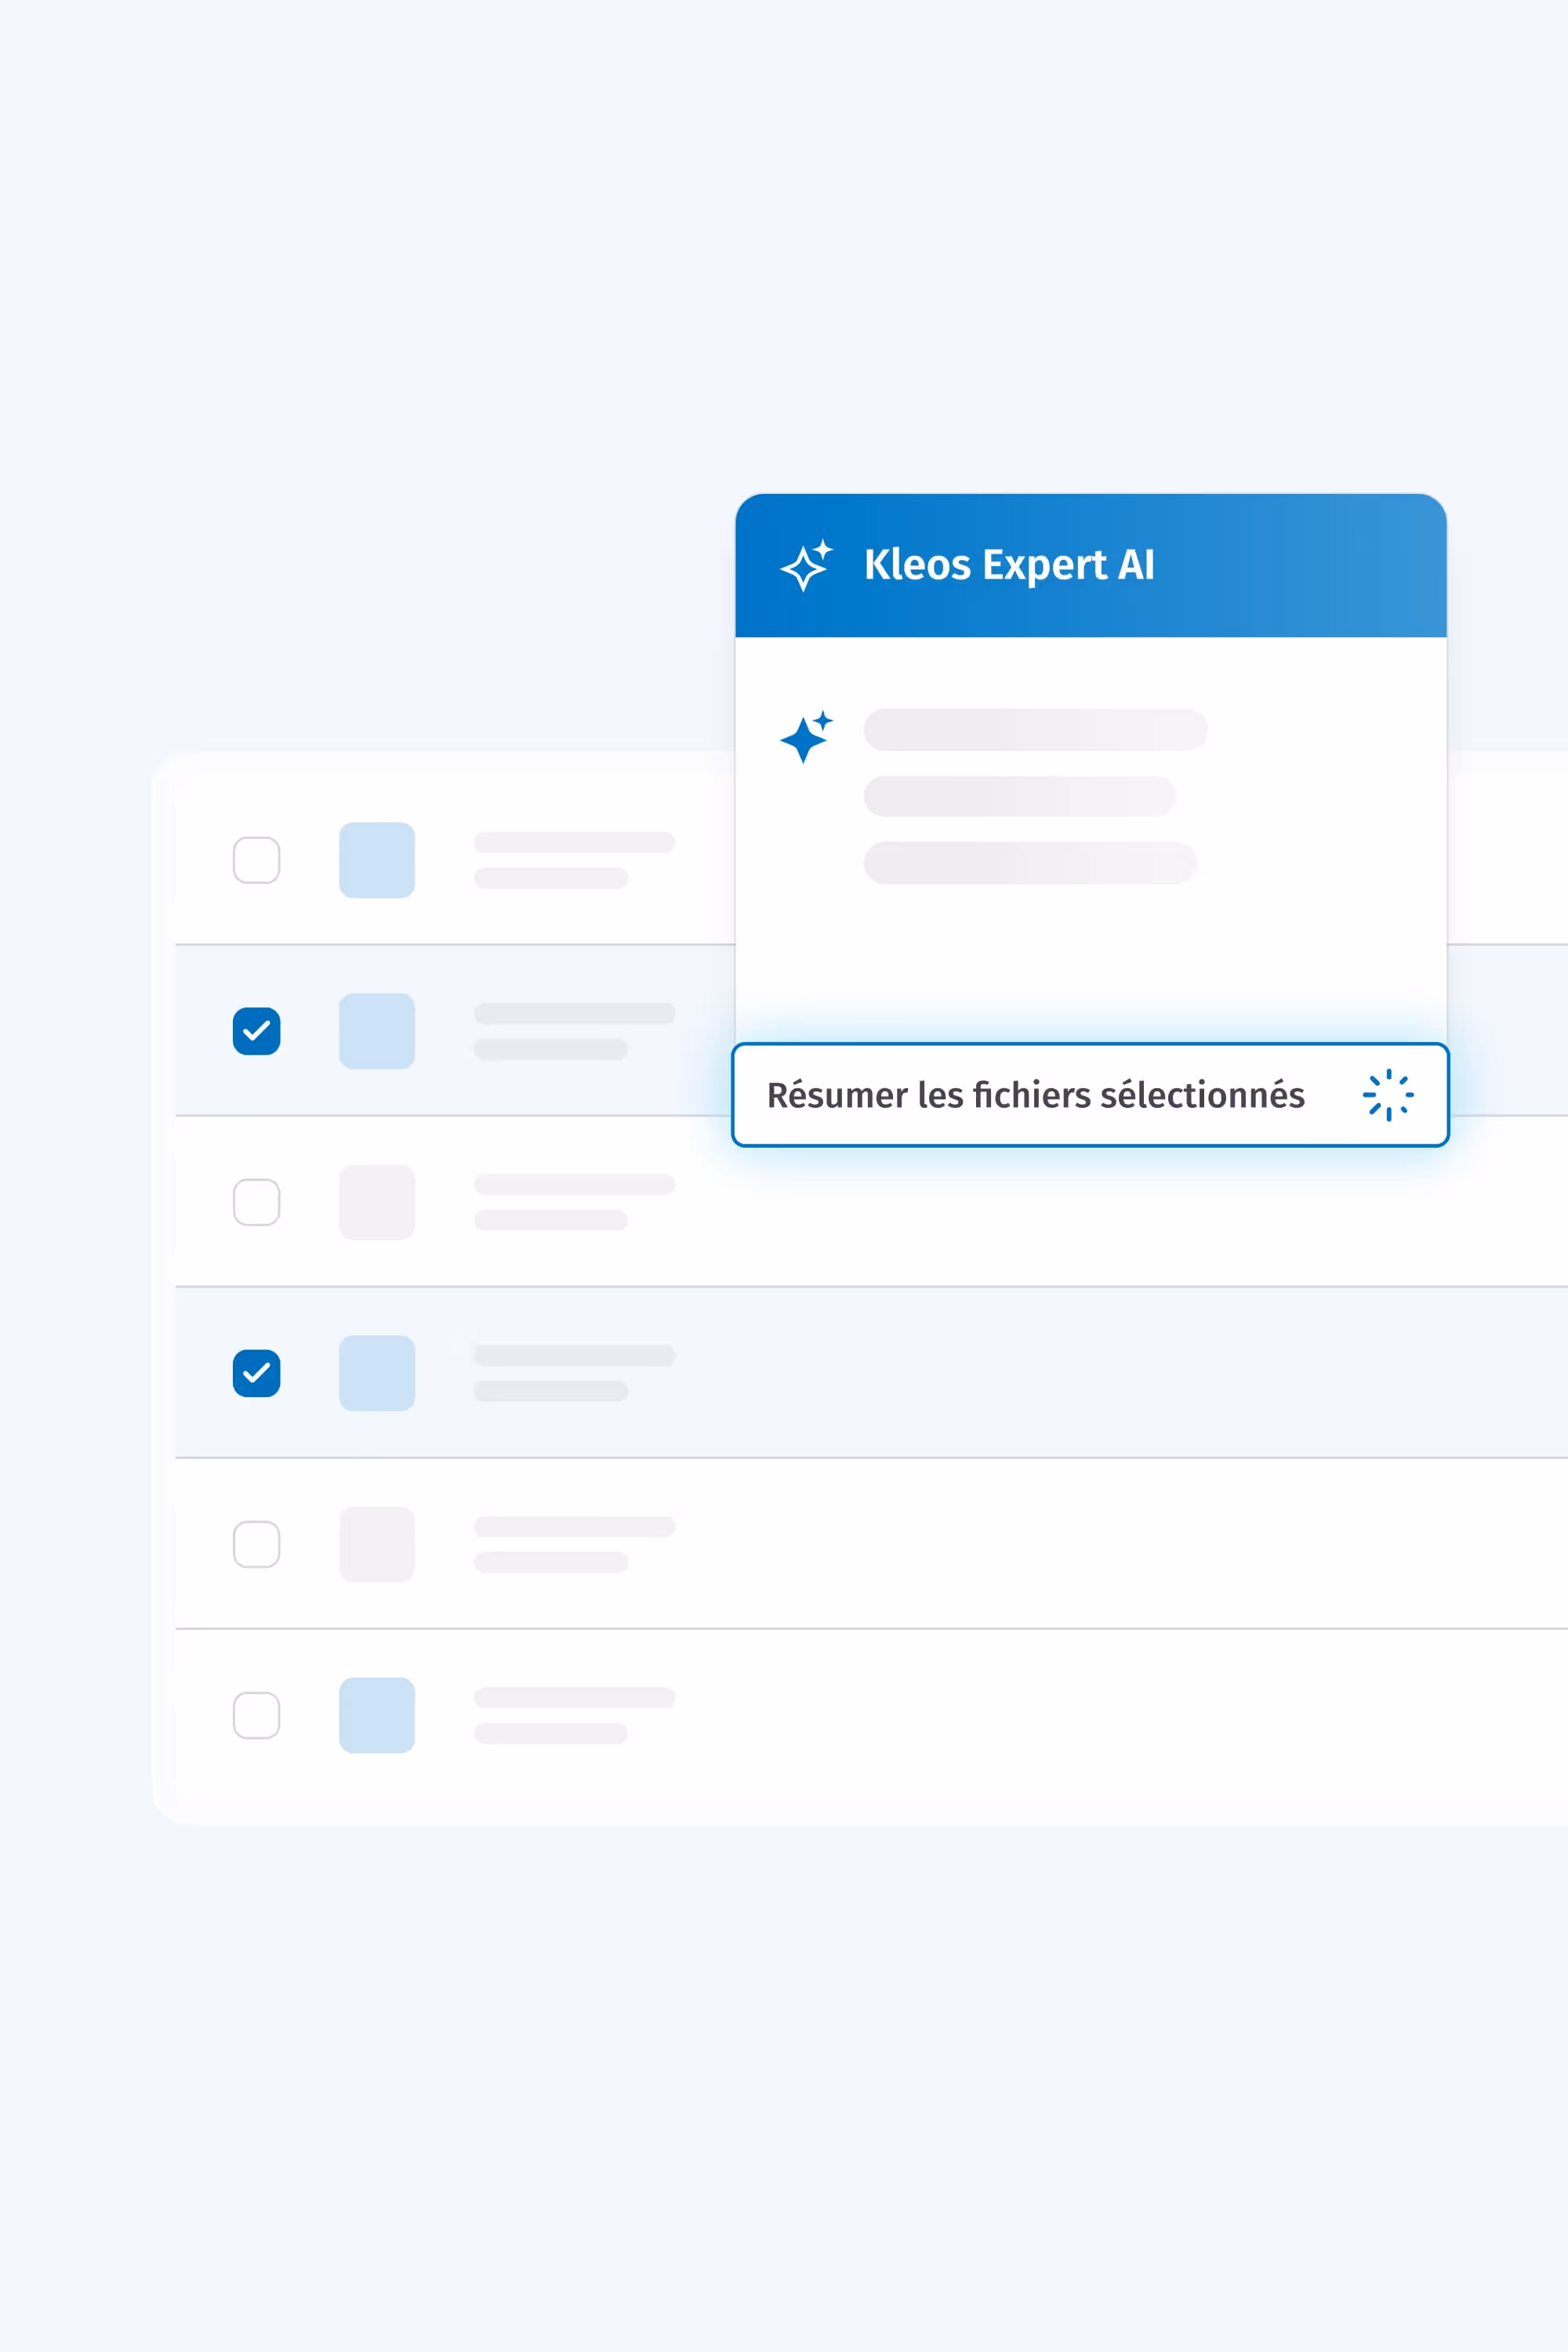1568x2352 pixels.
Task: Click the blue file thumbnail in the fourth row
Action: tap(377, 1373)
